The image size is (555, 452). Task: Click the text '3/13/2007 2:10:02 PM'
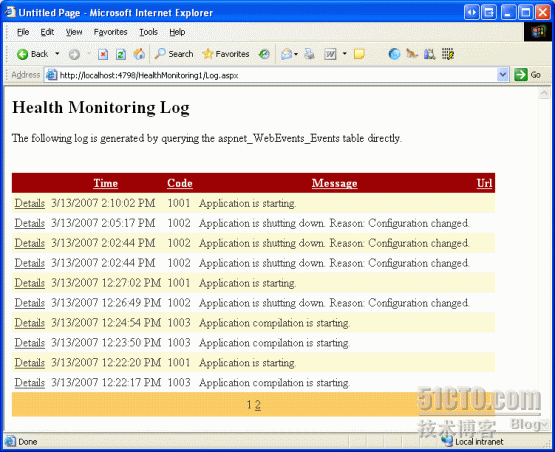point(103,203)
